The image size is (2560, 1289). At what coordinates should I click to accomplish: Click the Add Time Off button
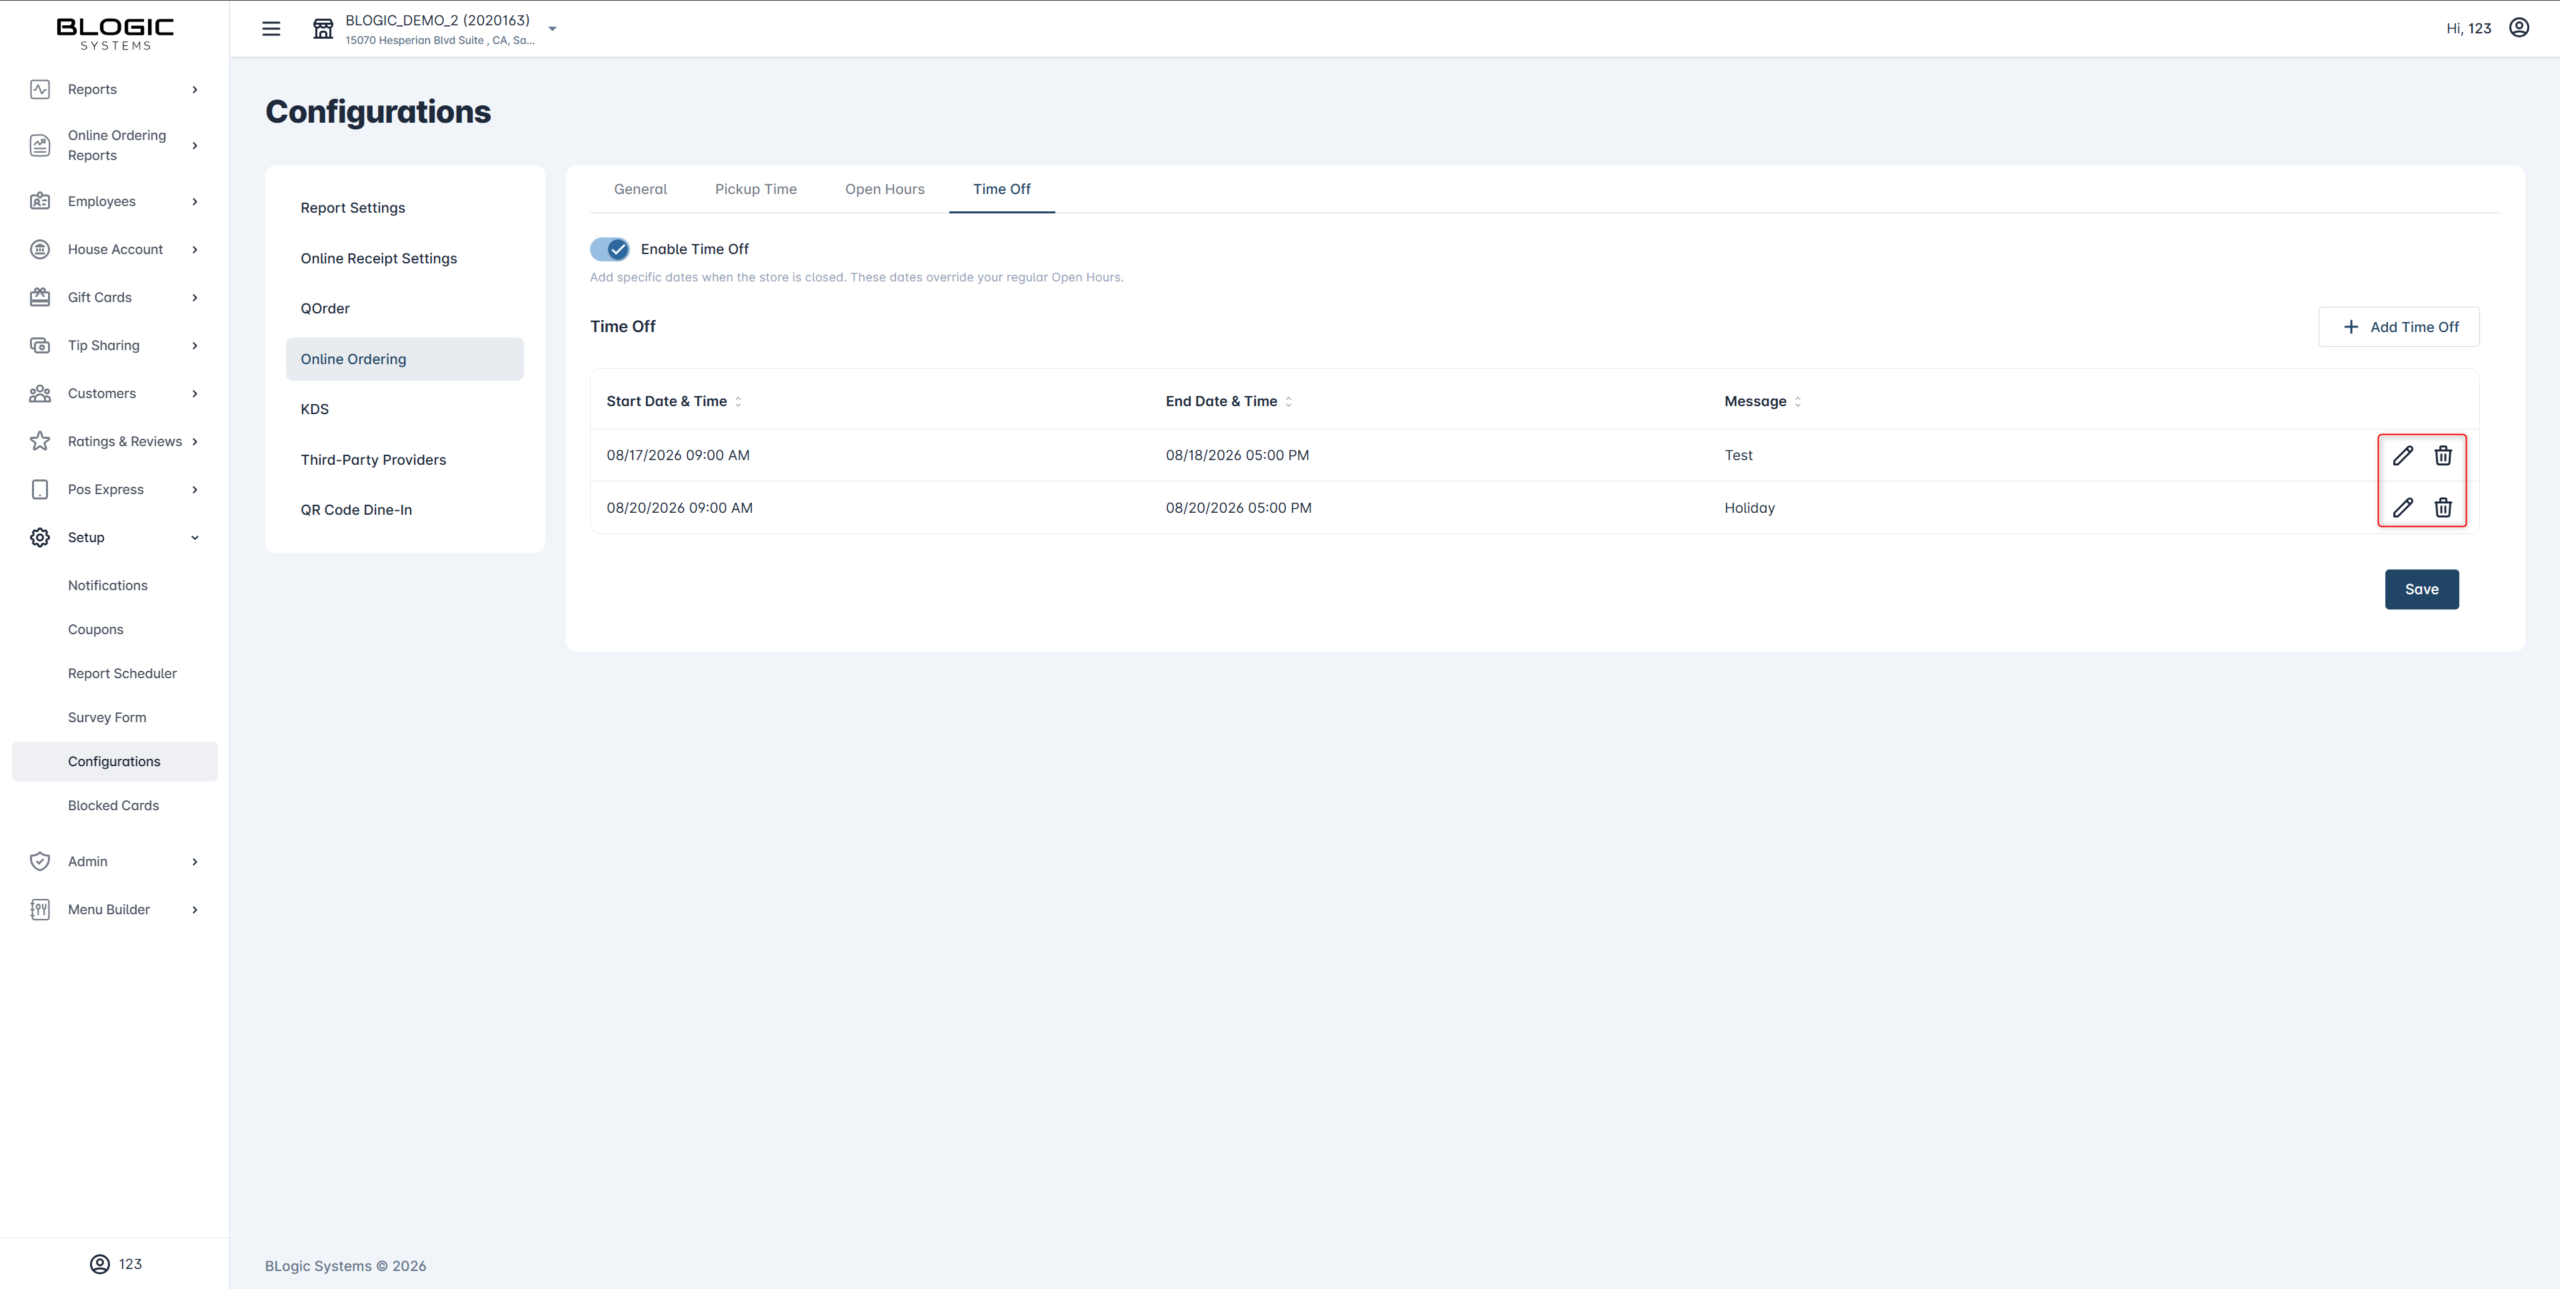tap(2399, 327)
